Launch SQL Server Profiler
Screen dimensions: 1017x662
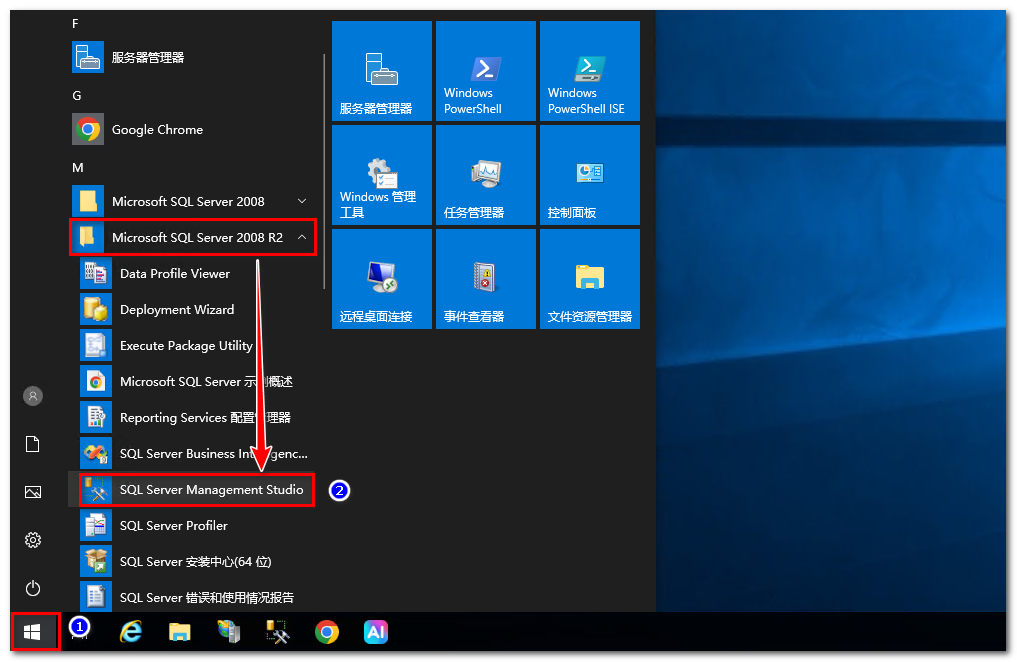pos(173,526)
